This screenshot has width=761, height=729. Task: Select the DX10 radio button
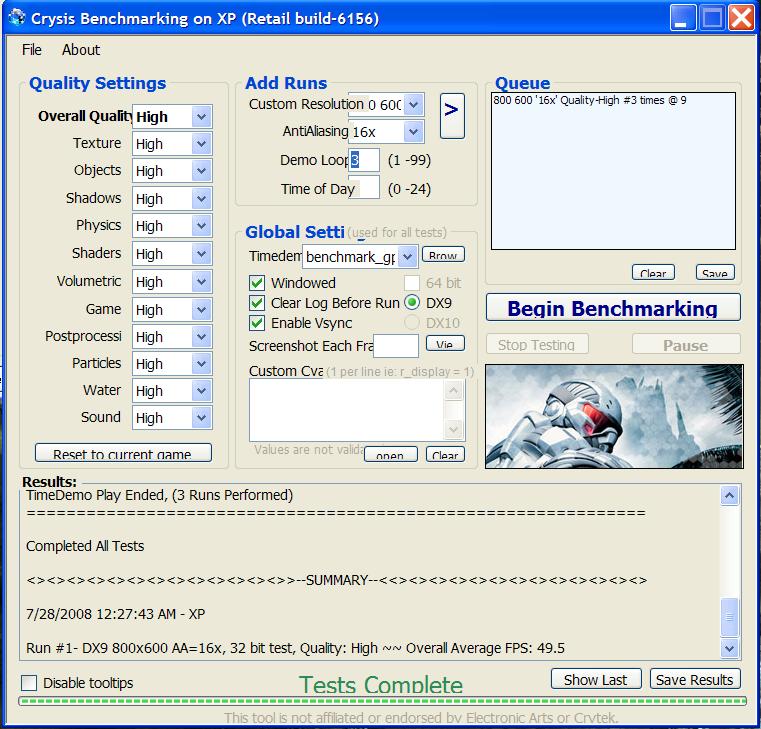[412, 323]
